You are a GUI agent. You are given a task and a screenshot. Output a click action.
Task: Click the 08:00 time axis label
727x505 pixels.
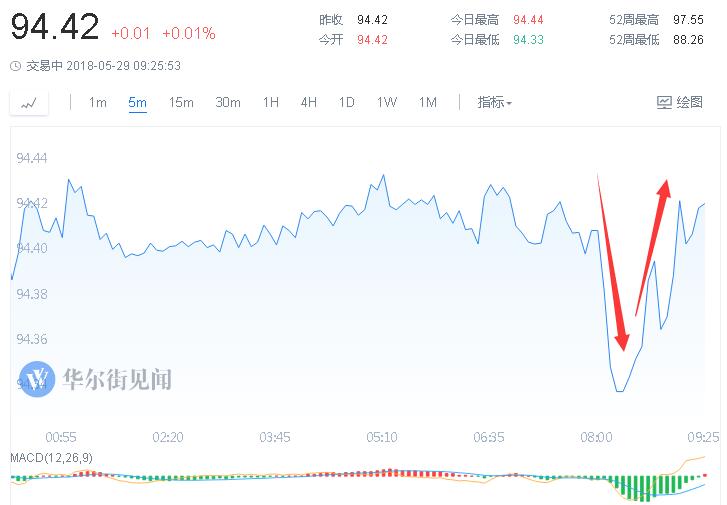pyautogui.click(x=597, y=437)
